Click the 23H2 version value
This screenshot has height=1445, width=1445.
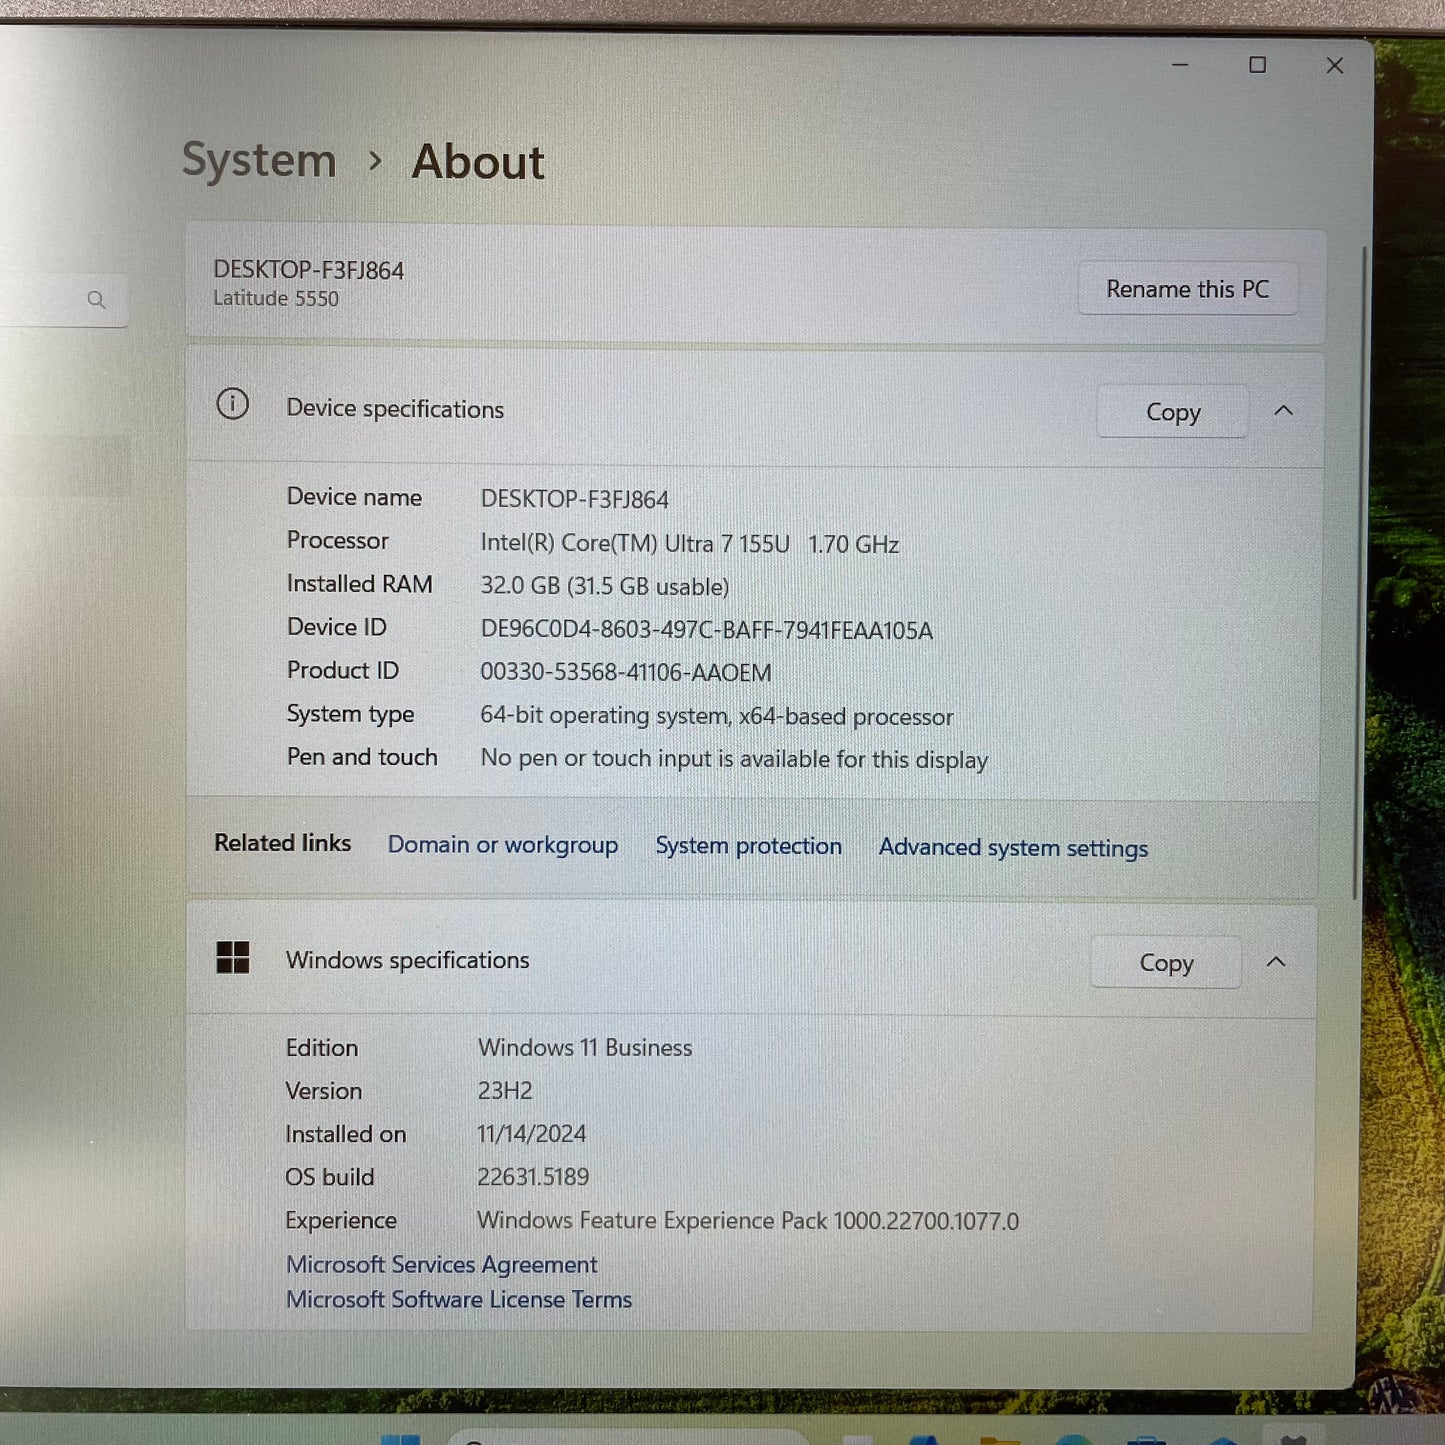(x=505, y=1091)
